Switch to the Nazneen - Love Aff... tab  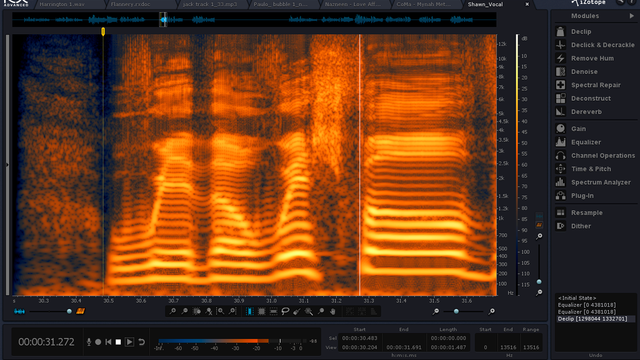[353, 4]
